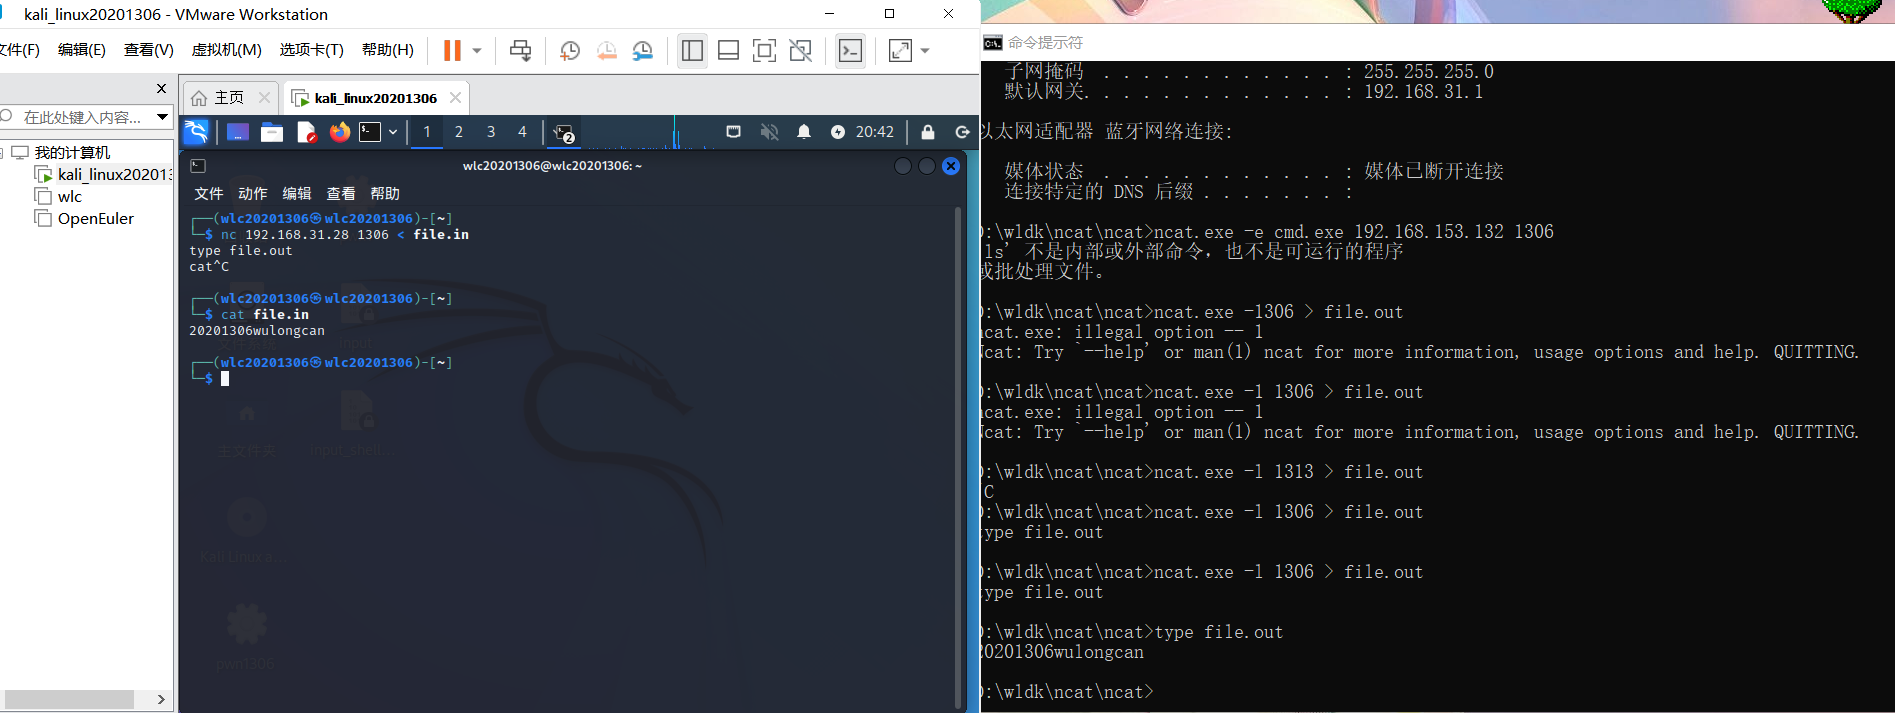The width and height of the screenshot is (1895, 713).
Task: Click the 命令提示符 window title icon
Action: (992, 43)
